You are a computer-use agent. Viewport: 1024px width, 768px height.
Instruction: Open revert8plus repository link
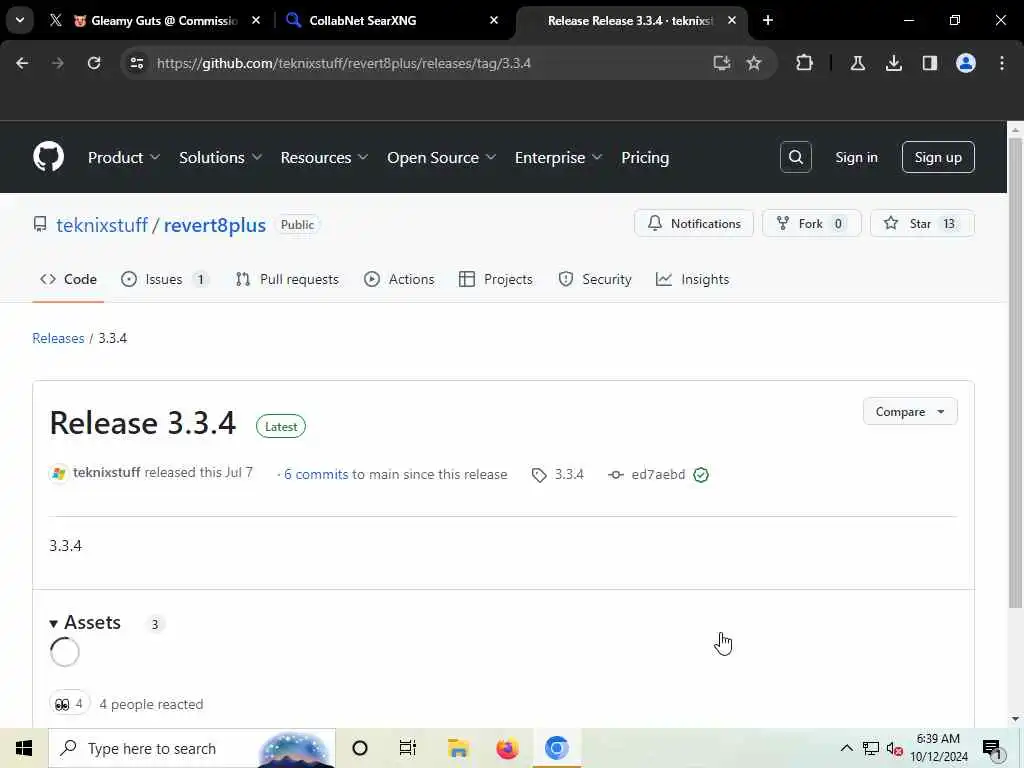(x=214, y=225)
